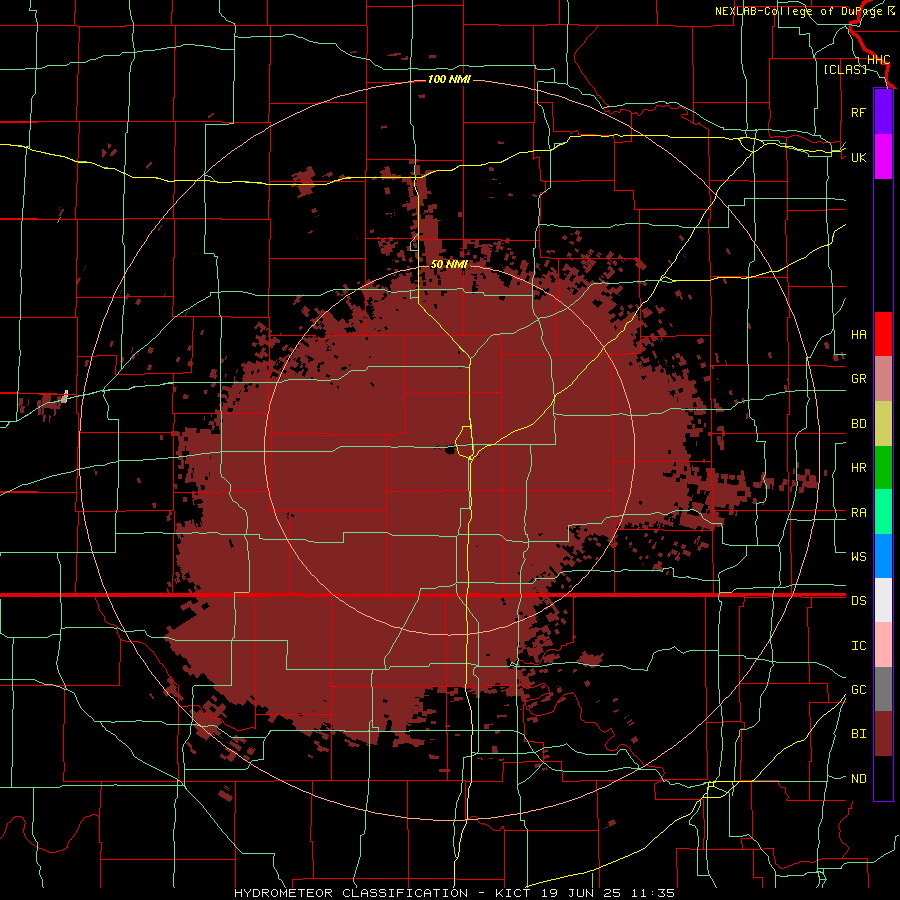Viewport: 900px width, 900px height.
Task: Click the HHC product label
Action: (x=878, y=60)
